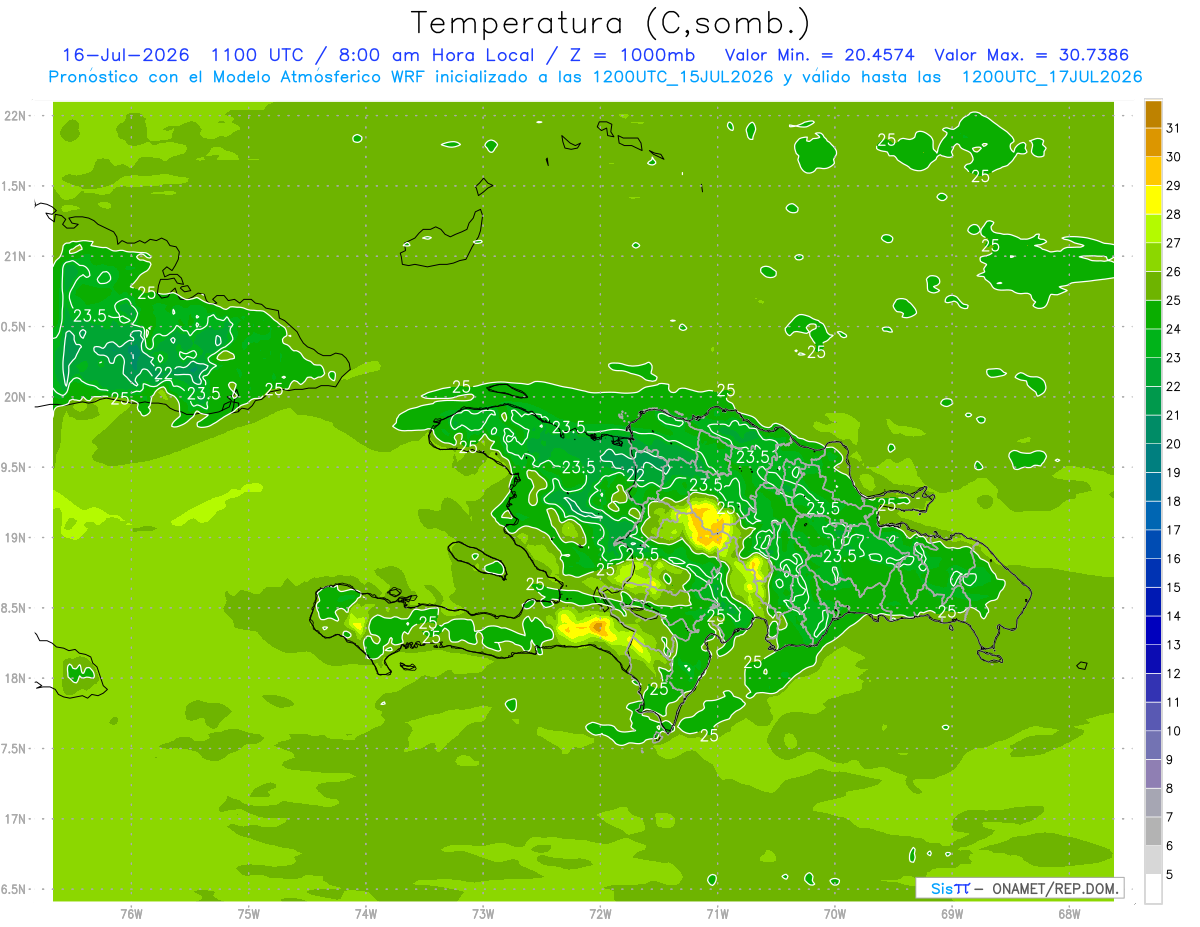The width and height of the screenshot is (1200, 927).
Task: Click longitude axis label "76W"
Action: click(x=131, y=914)
